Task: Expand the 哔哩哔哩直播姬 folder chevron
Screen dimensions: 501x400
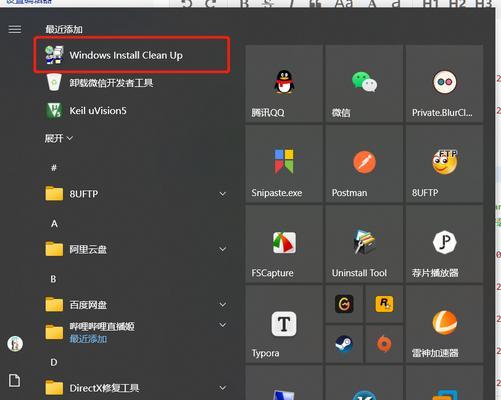Action: click(223, 325)
